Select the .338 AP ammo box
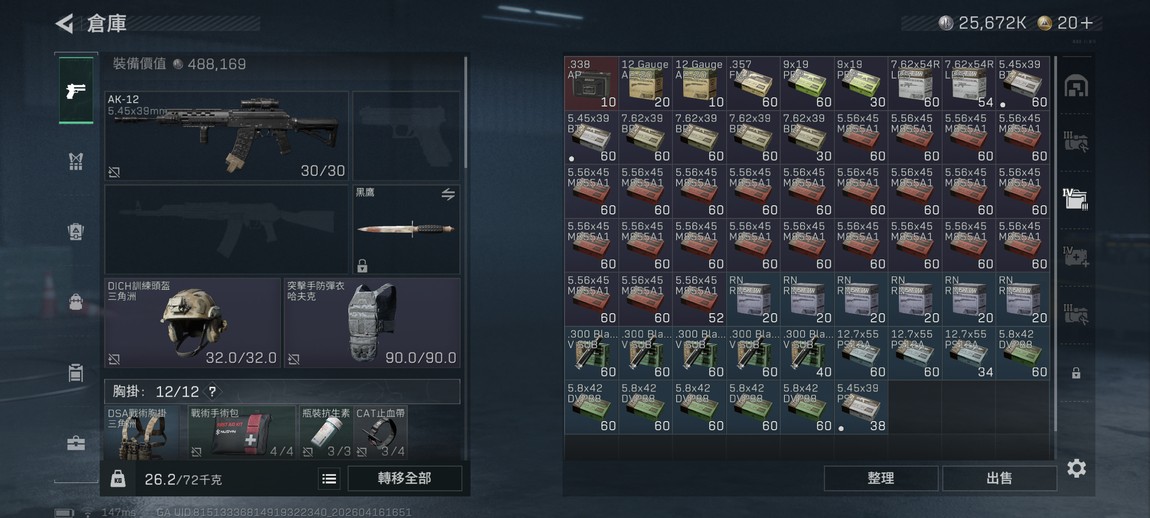This screenshot has height=518, width=1150. tap(591, 84)
